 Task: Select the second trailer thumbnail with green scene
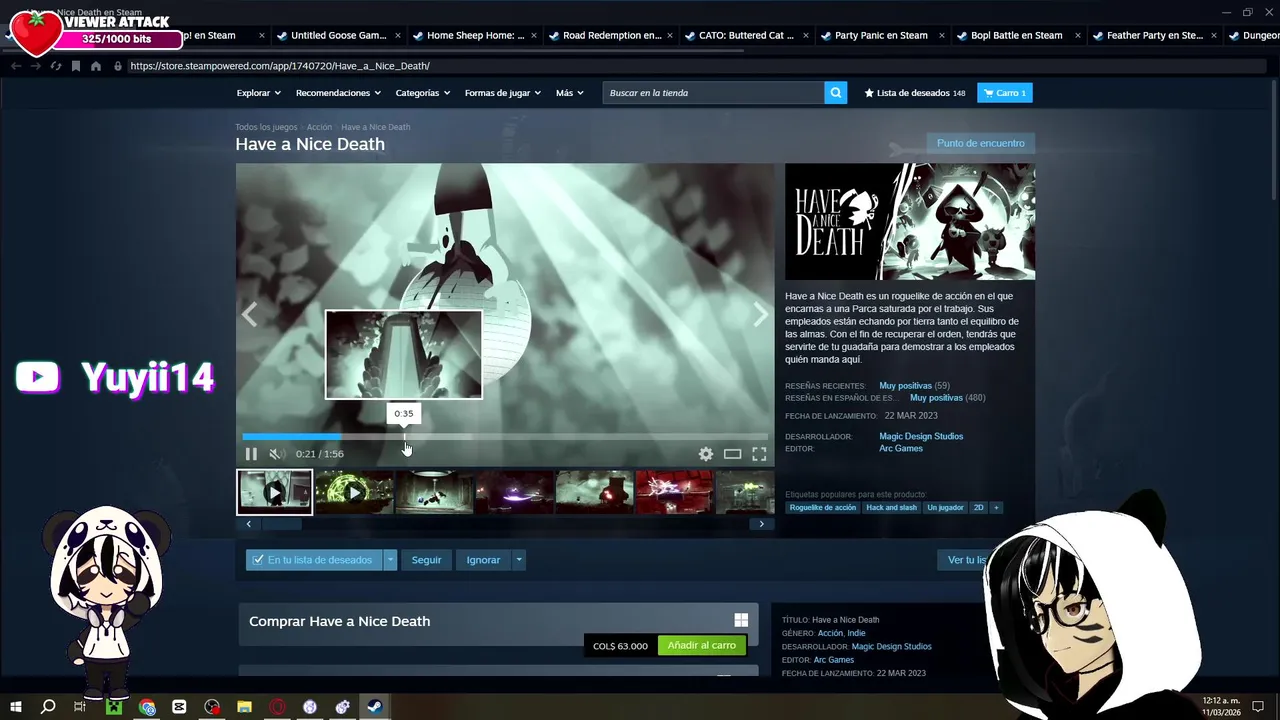[354, 492]
